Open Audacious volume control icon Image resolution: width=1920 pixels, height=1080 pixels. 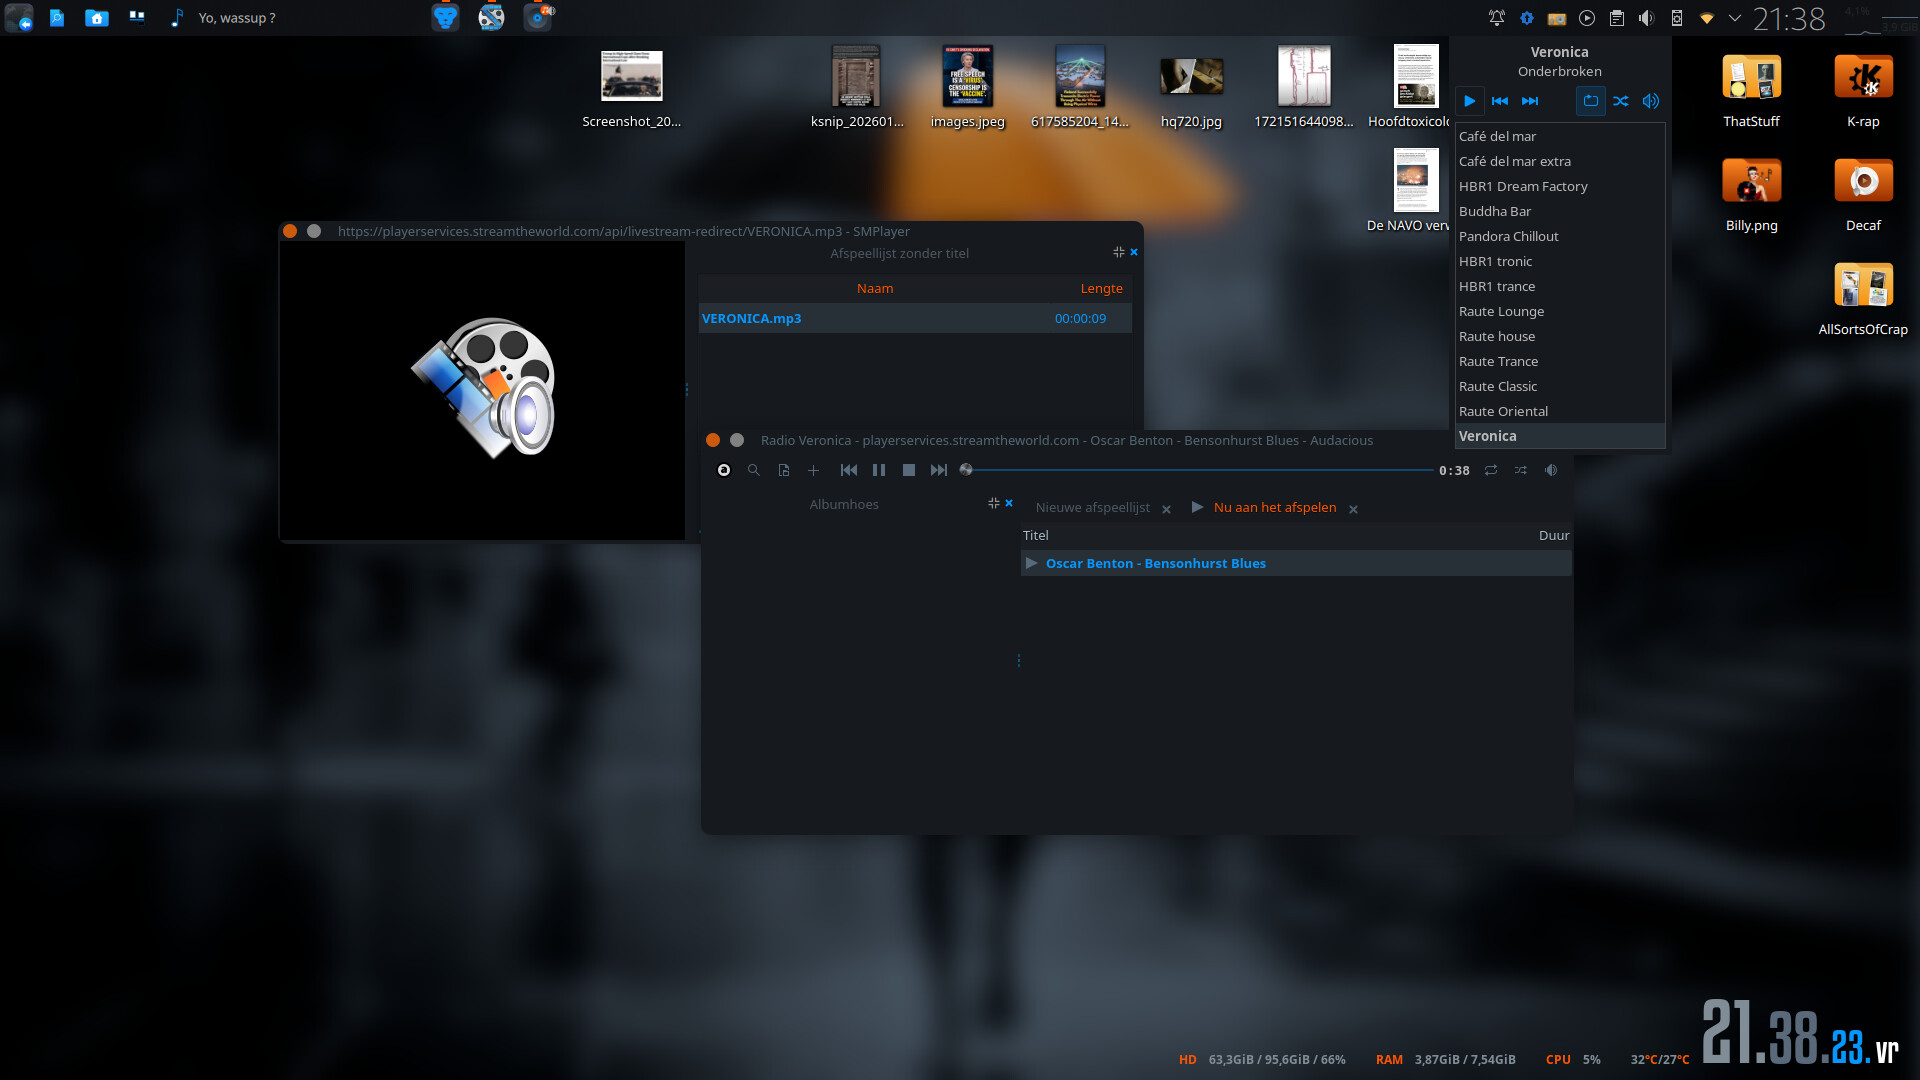click(1551, 470)
